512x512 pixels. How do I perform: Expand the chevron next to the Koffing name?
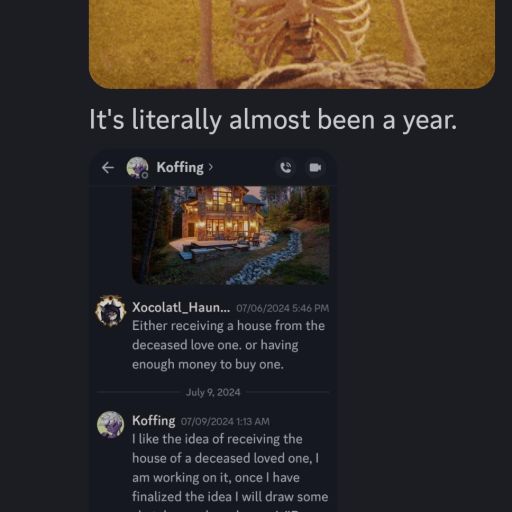point(210,167)
